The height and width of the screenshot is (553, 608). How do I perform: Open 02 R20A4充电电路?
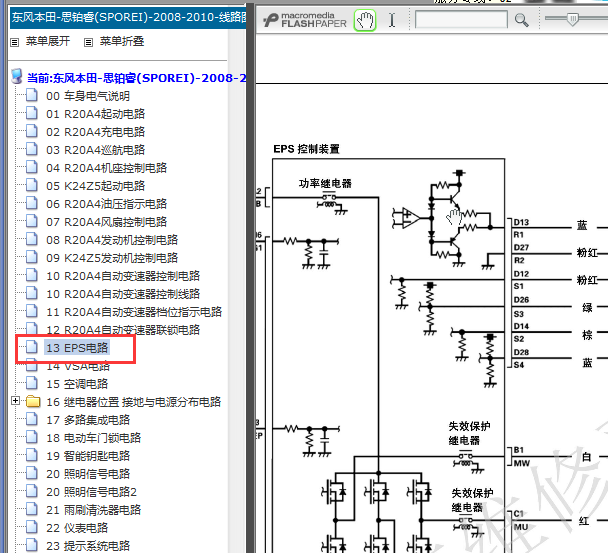coord(95,132)
